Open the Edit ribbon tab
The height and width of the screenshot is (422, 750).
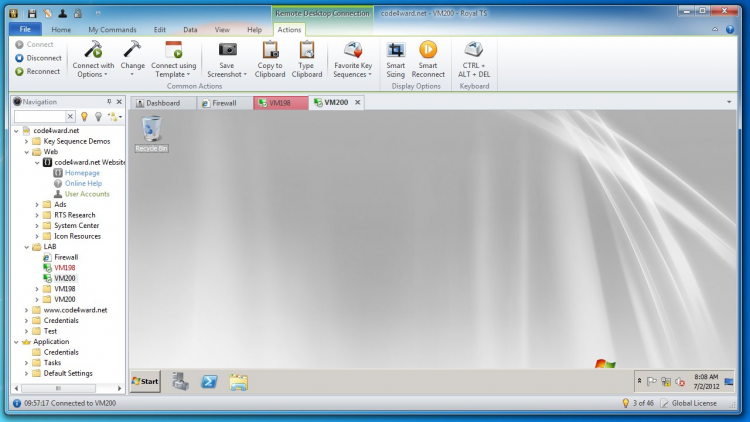160,30
